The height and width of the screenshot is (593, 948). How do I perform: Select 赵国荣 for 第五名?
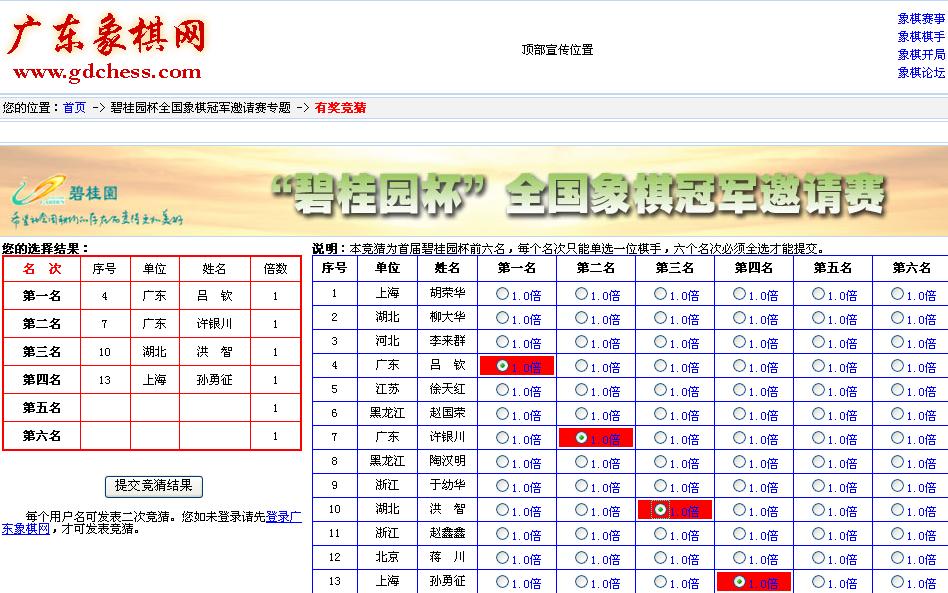[818, 413]
